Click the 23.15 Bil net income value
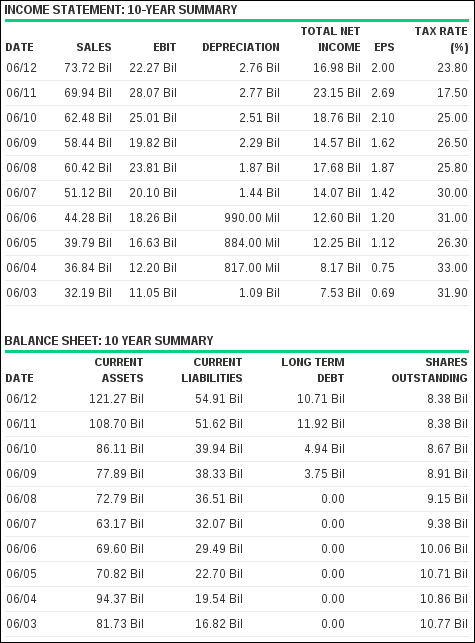Viewport: 475px width, 643px height. tap(337, 93)
